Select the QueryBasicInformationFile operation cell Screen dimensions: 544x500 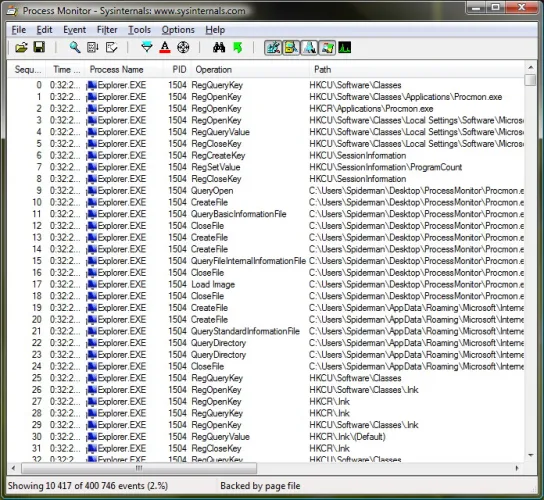pyautogui.click(x=239, y=214)
